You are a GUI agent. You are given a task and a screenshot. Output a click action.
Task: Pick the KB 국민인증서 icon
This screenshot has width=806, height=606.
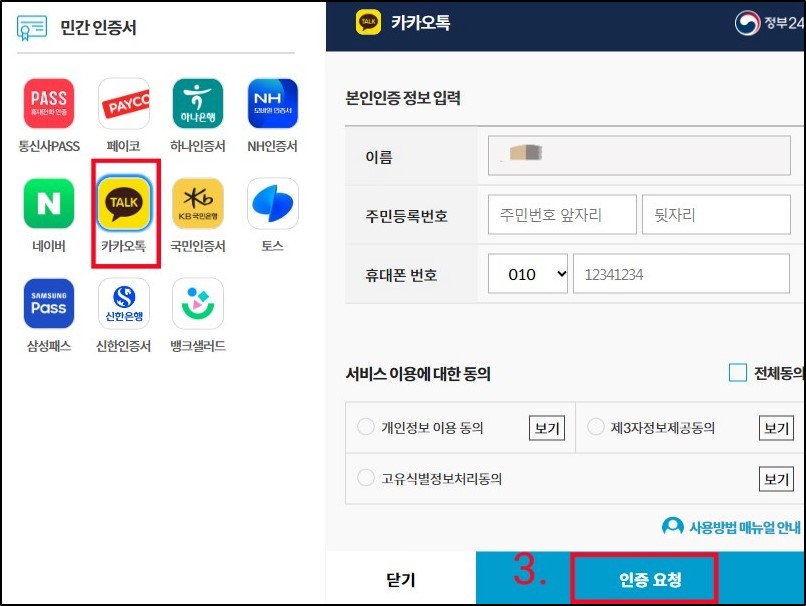(x=198, y=204)
